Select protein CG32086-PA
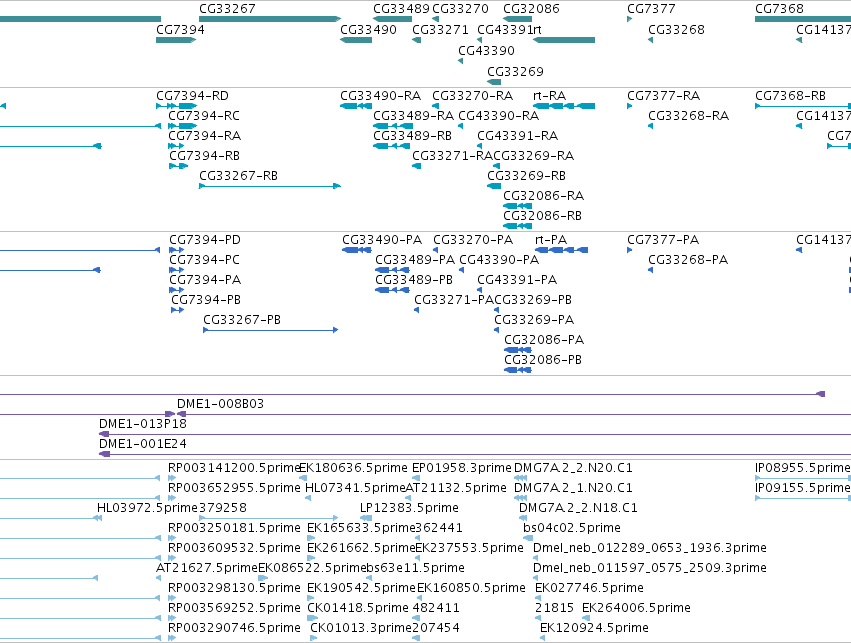 (544, 341)
